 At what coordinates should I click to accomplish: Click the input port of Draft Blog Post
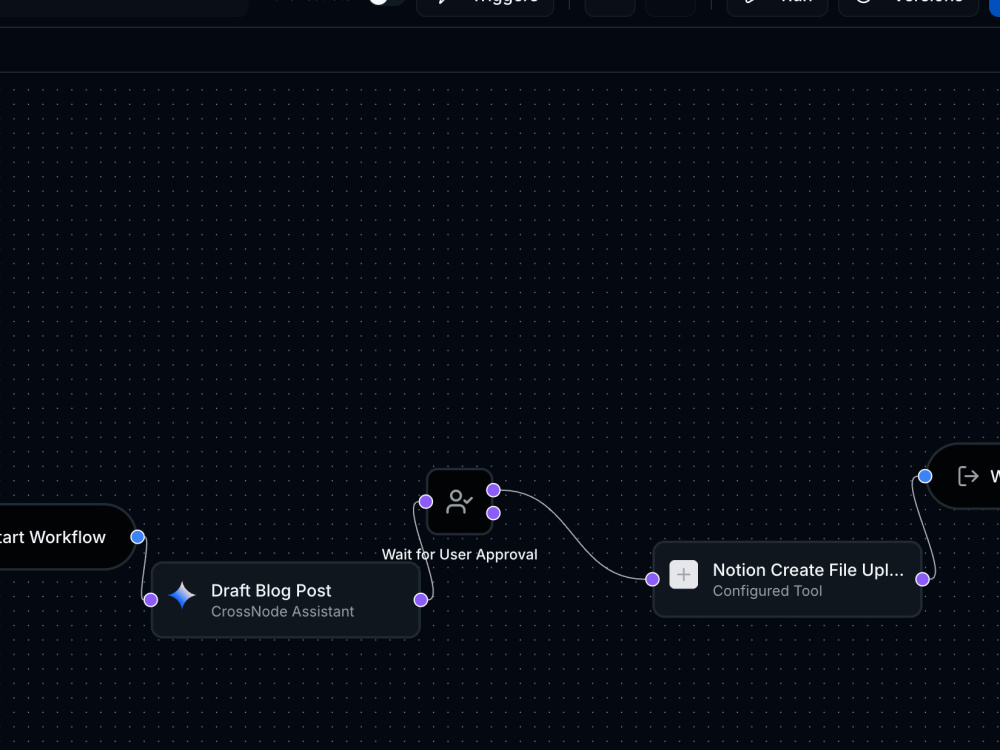pos(151,599)
